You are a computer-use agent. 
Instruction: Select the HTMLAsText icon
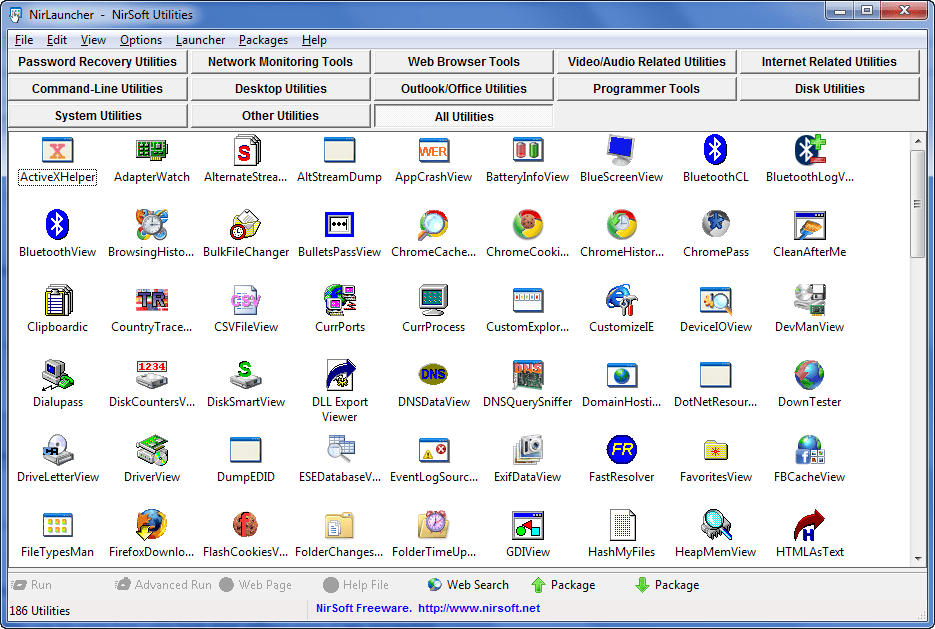tap(809, 525)
